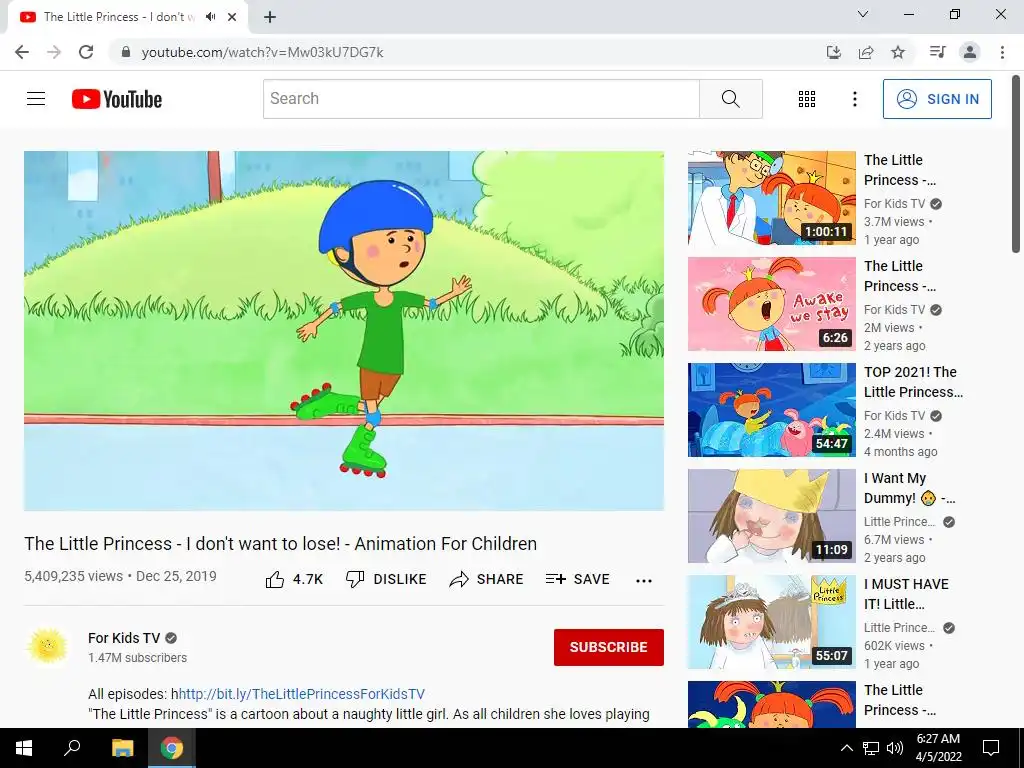Like the video with thumbs up
Image resolution: width=1024 pixels, height=768 pixels.
[x=294, y=579]
